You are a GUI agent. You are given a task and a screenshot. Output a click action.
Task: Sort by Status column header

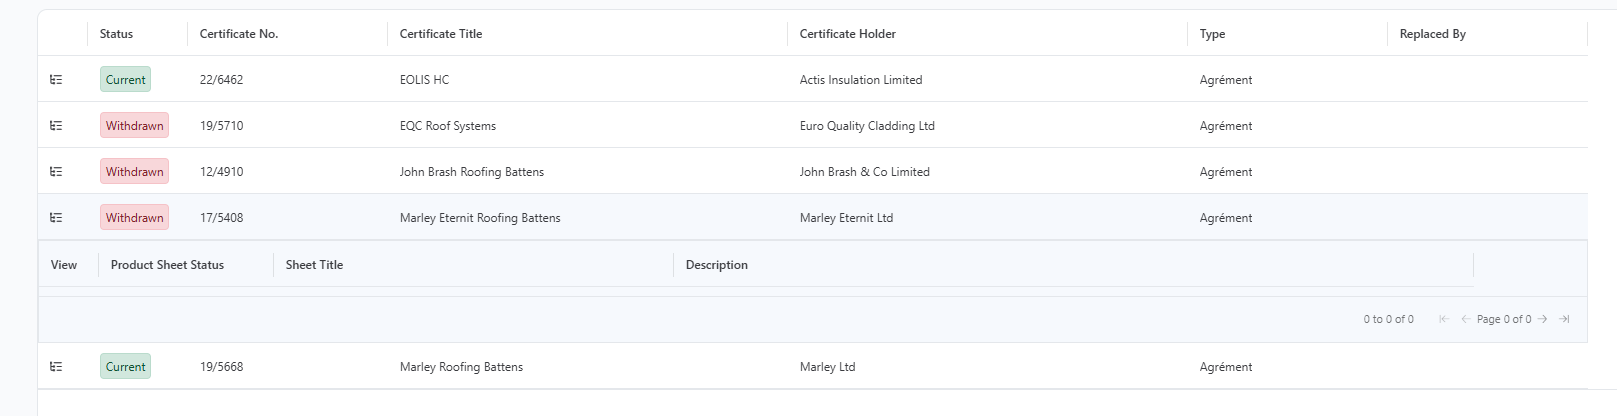point(116,34)
